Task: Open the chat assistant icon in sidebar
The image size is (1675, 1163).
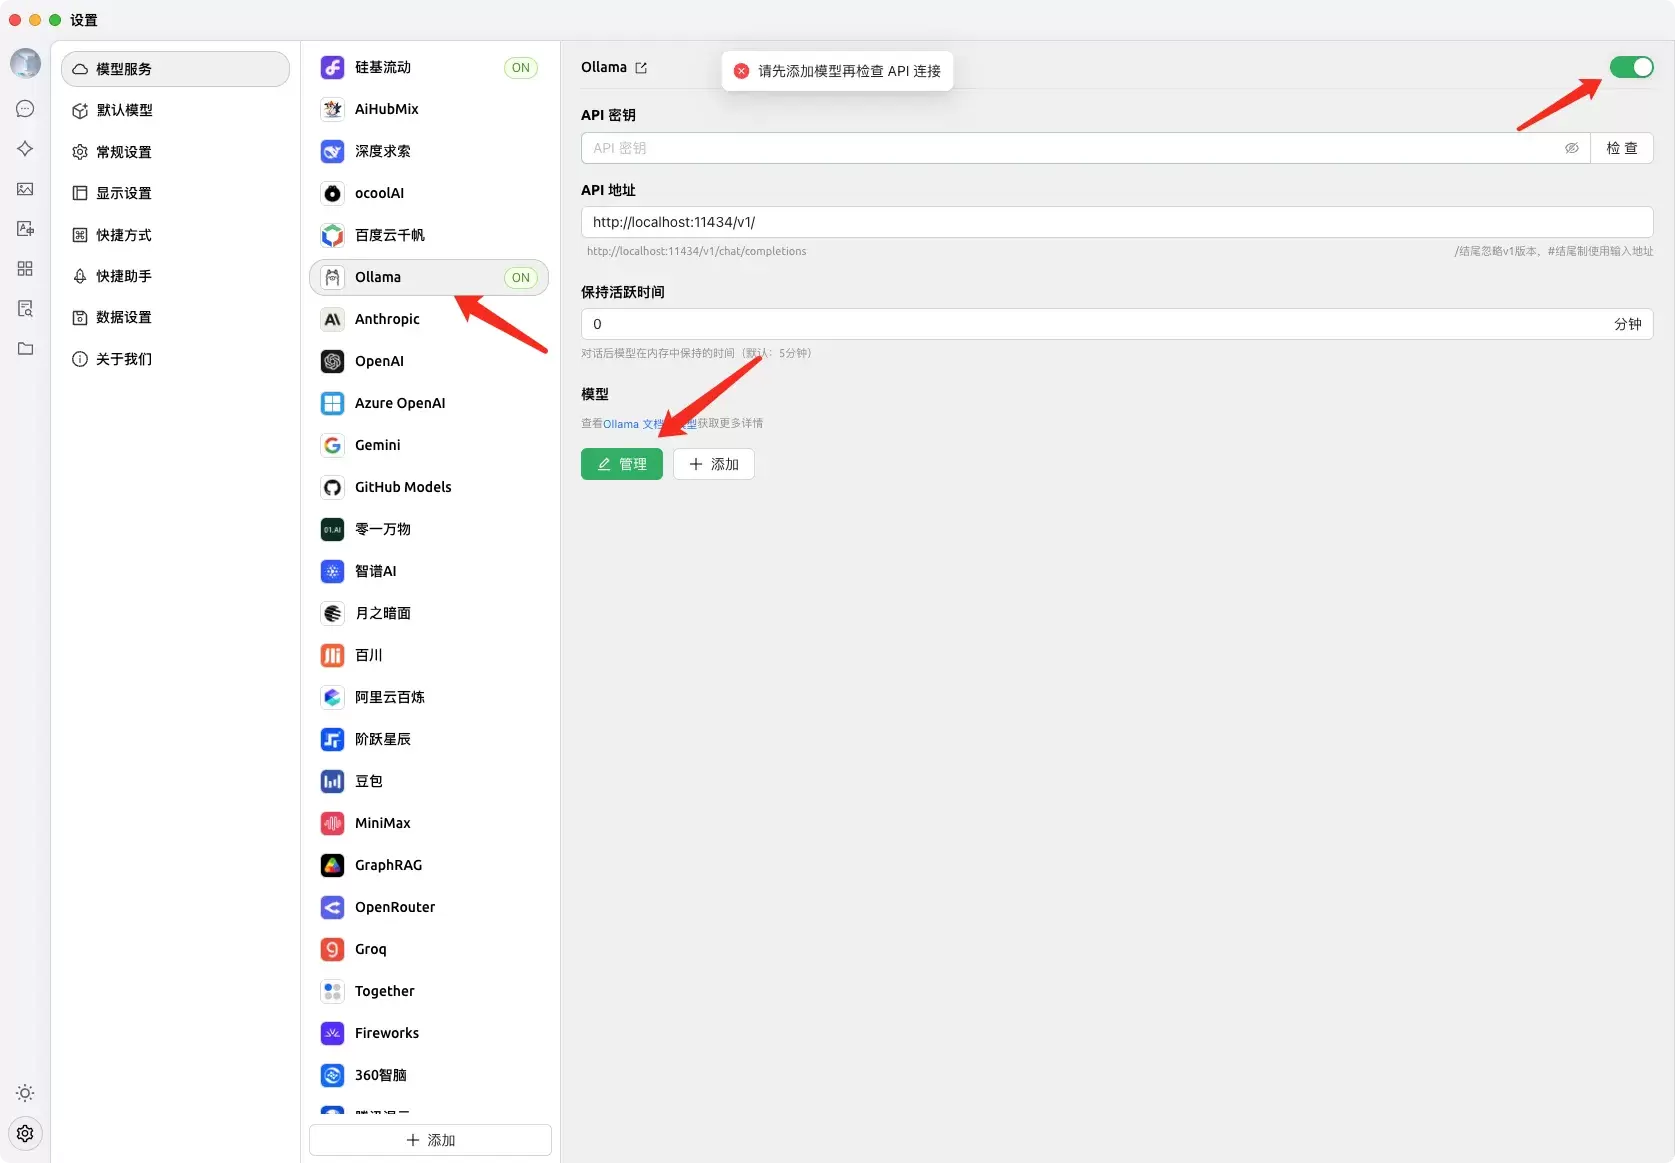Action: click(x=25, y=109)
